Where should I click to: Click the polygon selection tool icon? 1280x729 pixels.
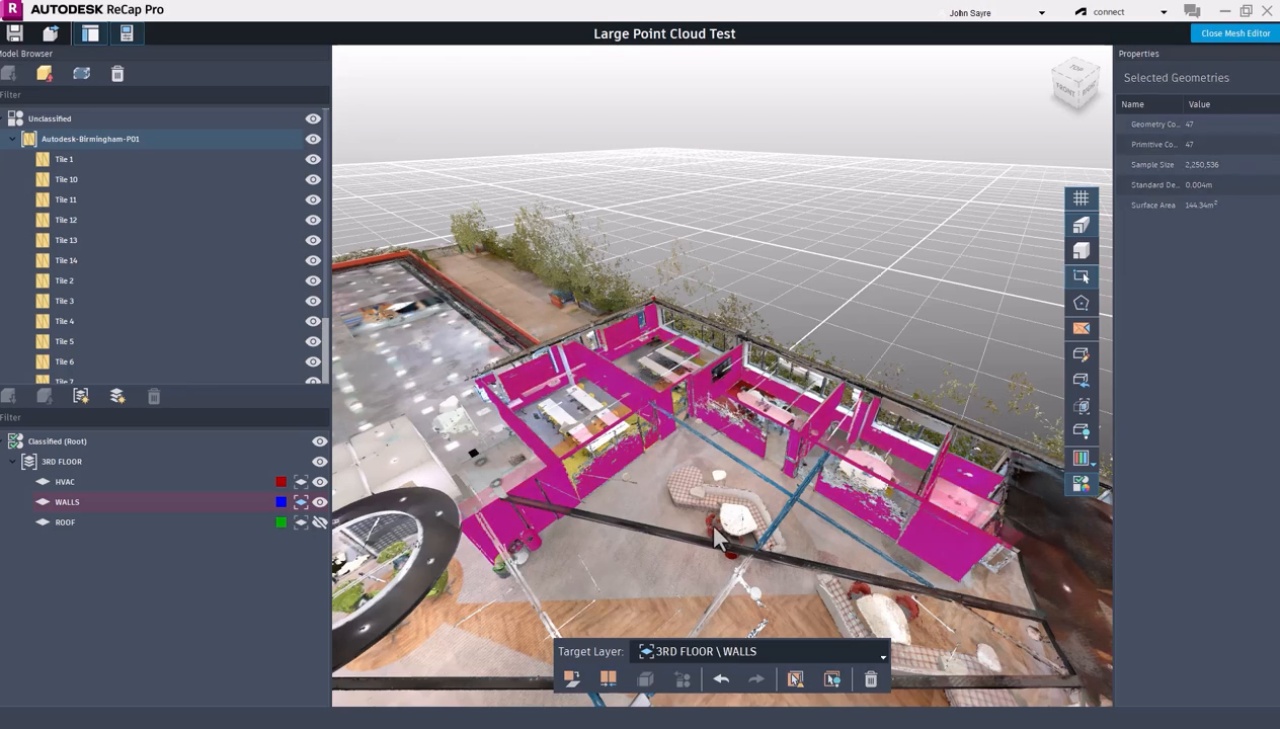[1081, 303]
